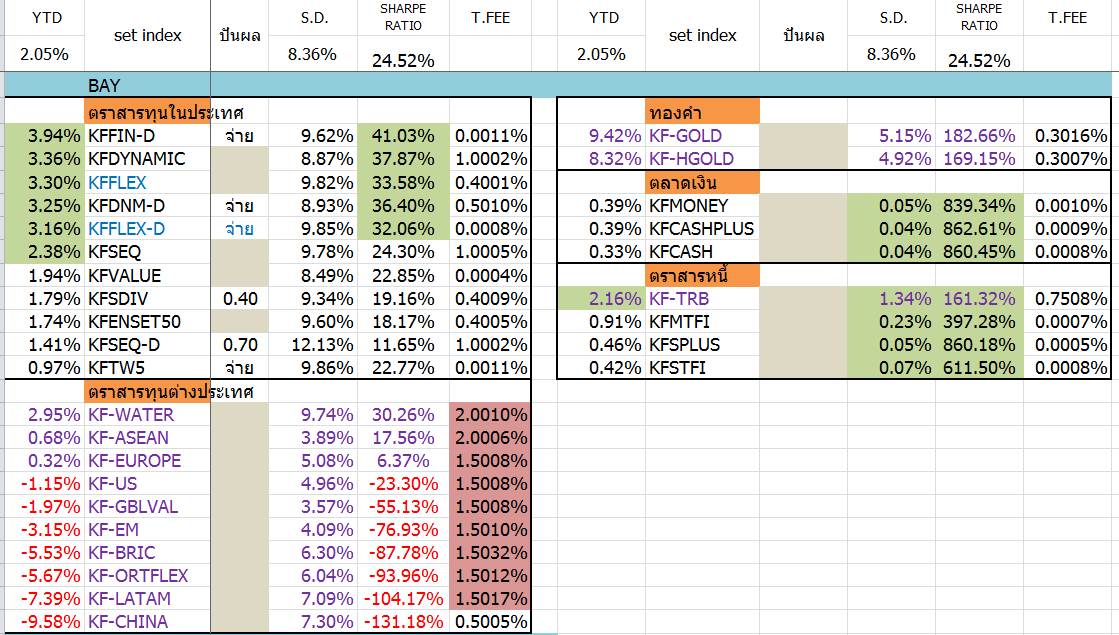
Task: Click the 611.50% Sharpe ratio cell
Action: [979, 367]
